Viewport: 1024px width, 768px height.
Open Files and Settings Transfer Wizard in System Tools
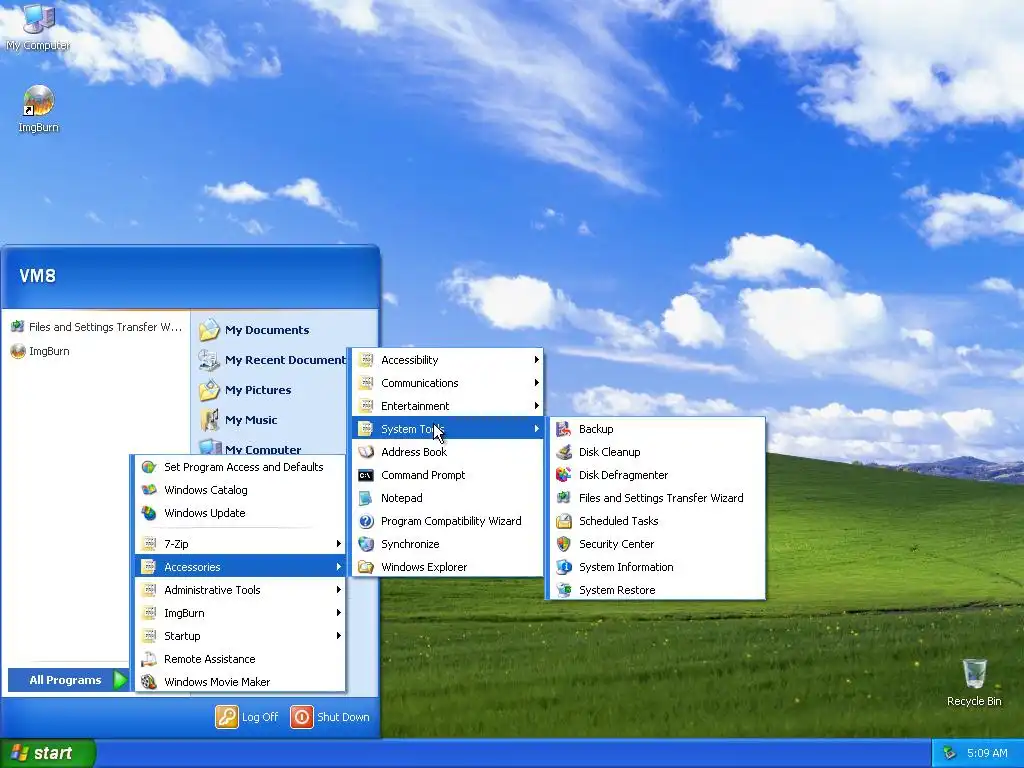click(x=656, y=498)
